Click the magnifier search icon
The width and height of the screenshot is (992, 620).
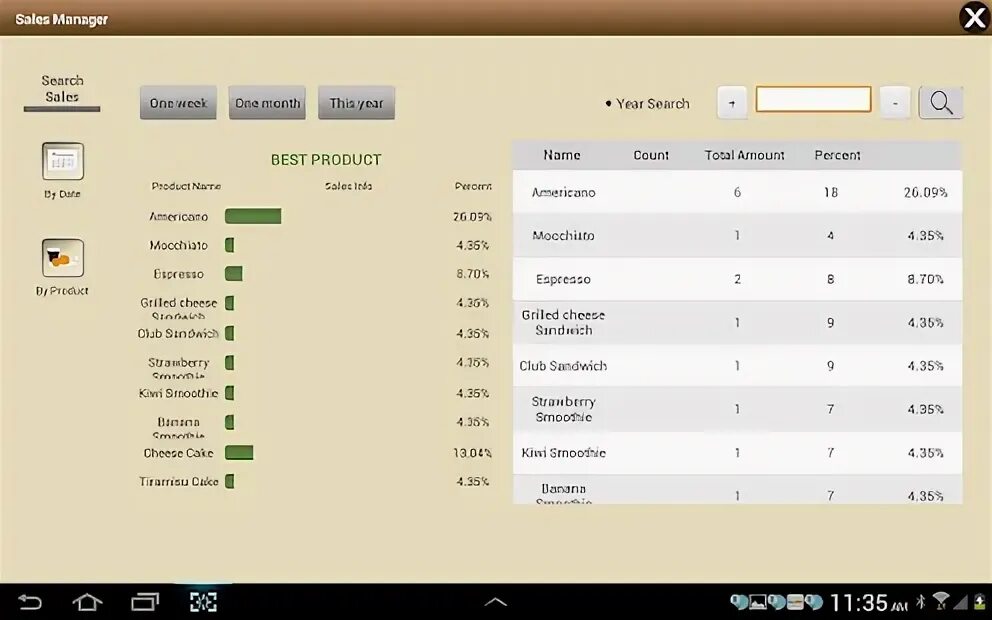pos(940,102)
